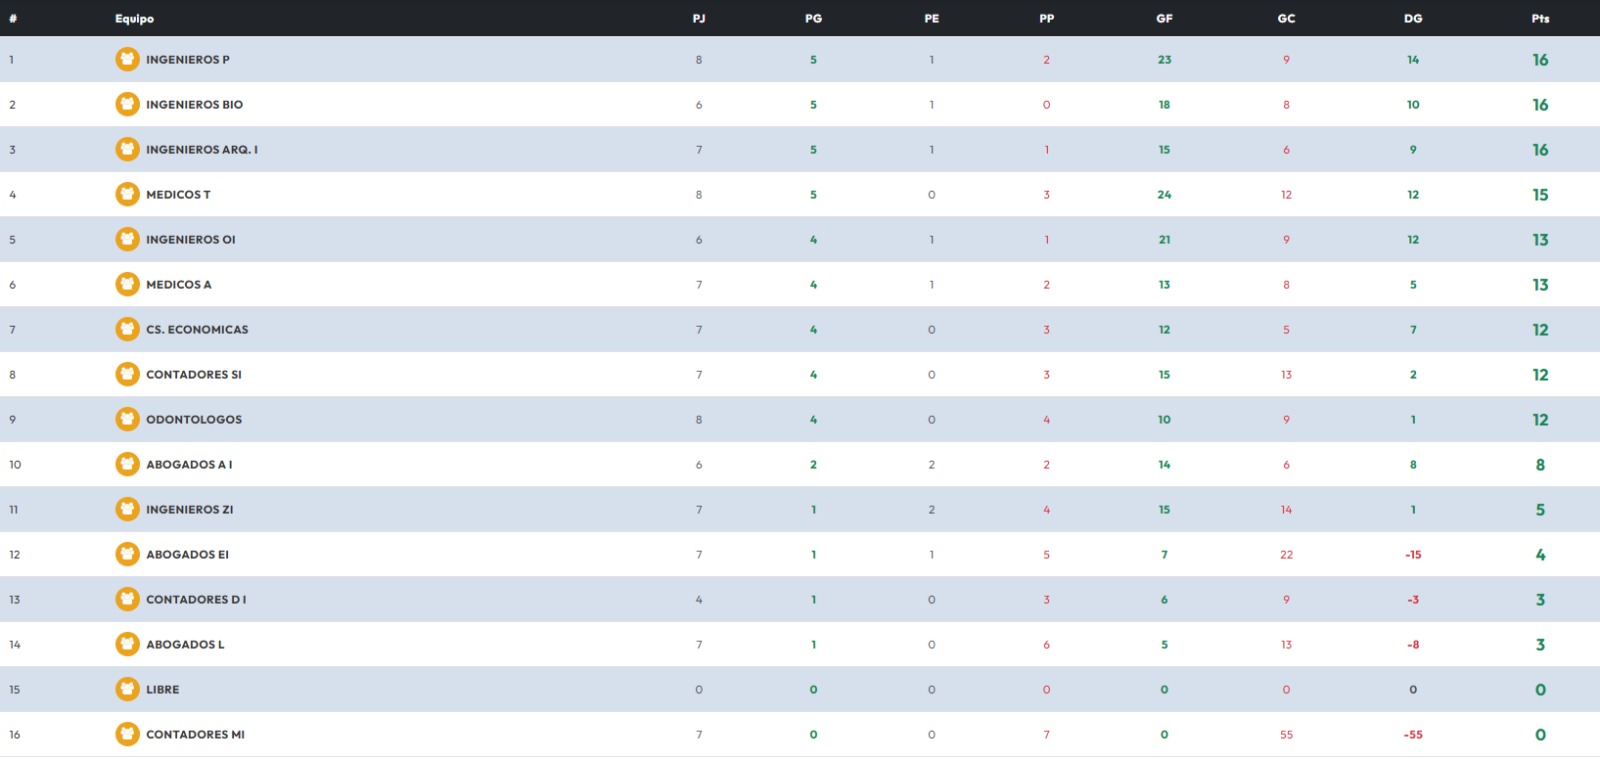Click the ABOGADOS EI team badge icon
The height and width of the screenshot is (760, 1600).
click(x=127, y=554)
